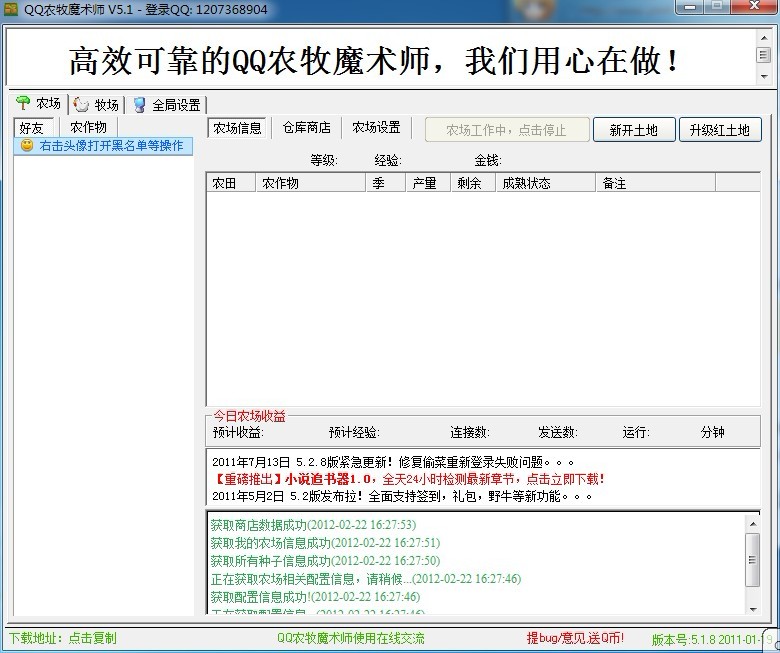Switch to the 农场设置 tab
The image size is (780, 653).
coord(376,128)
